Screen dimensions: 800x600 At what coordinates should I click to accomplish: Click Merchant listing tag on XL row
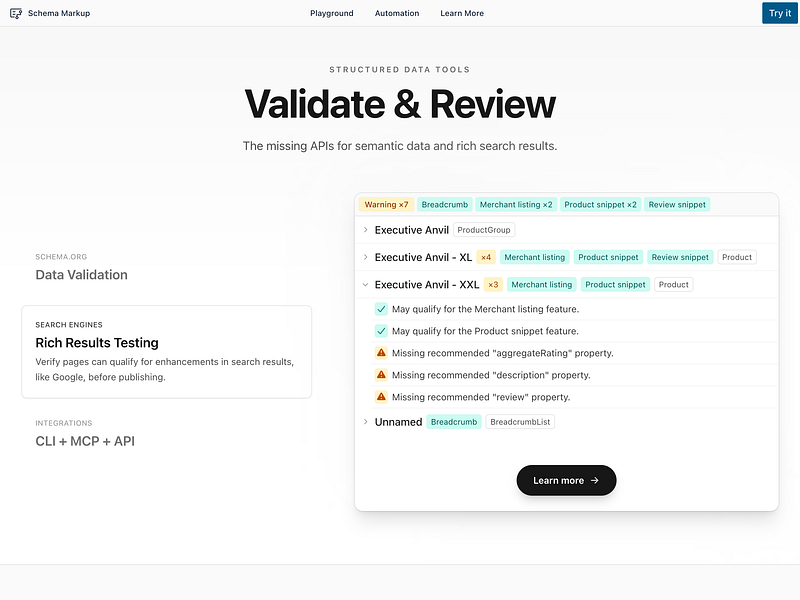tap(535, 257)
